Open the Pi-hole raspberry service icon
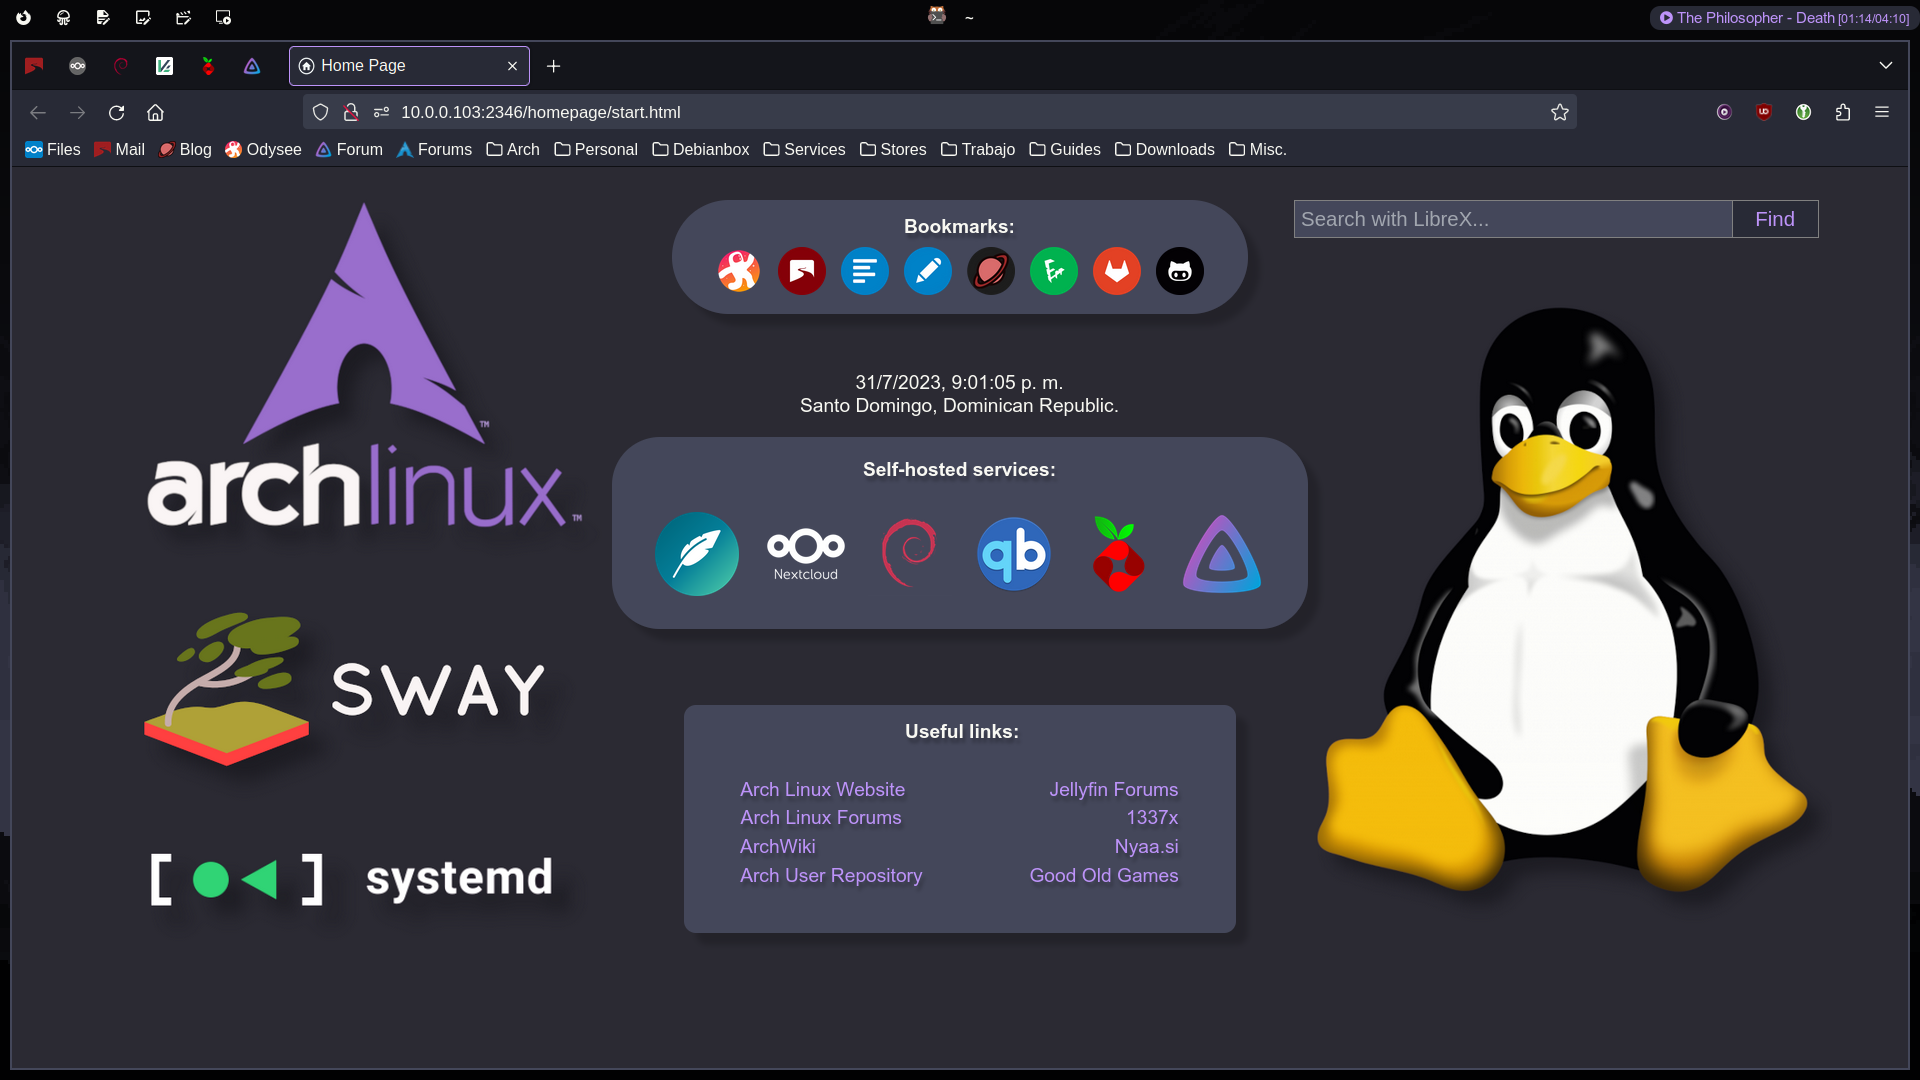 [1118, 554]
